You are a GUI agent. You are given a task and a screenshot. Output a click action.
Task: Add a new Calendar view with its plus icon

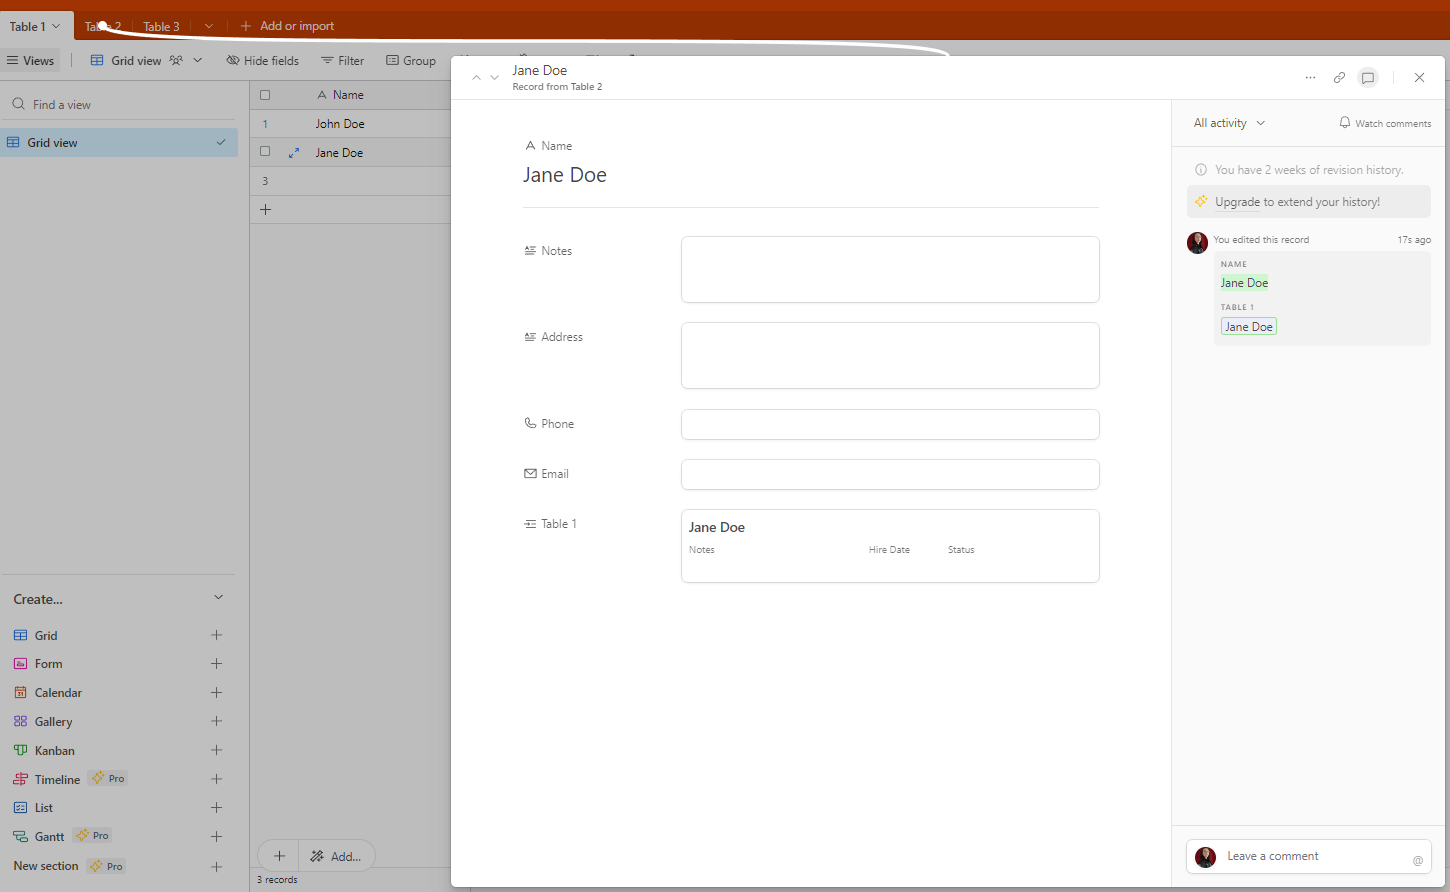click(216, 693)
